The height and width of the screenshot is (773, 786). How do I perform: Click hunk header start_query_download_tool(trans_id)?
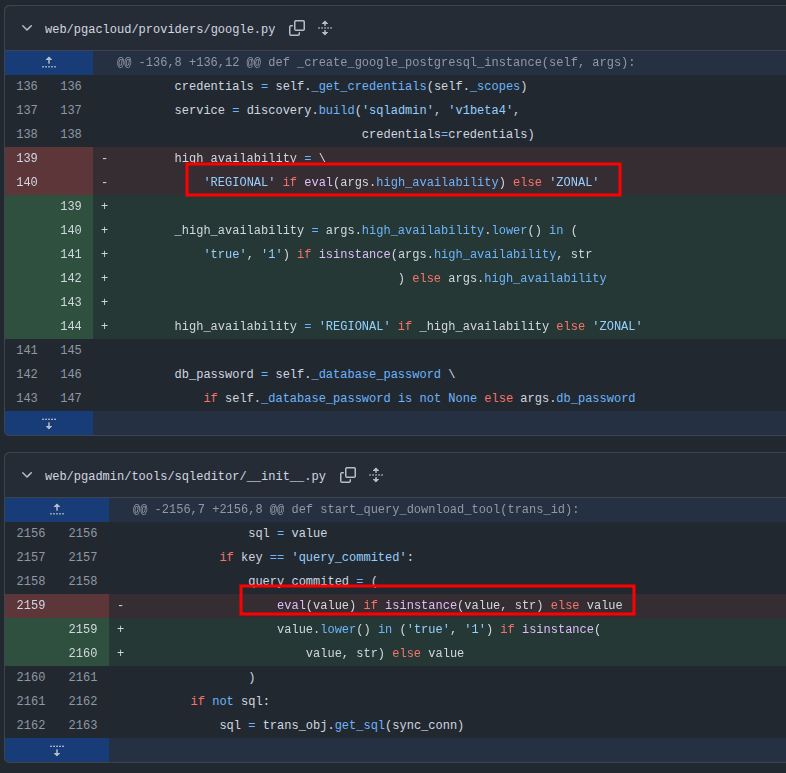[355, 509]
